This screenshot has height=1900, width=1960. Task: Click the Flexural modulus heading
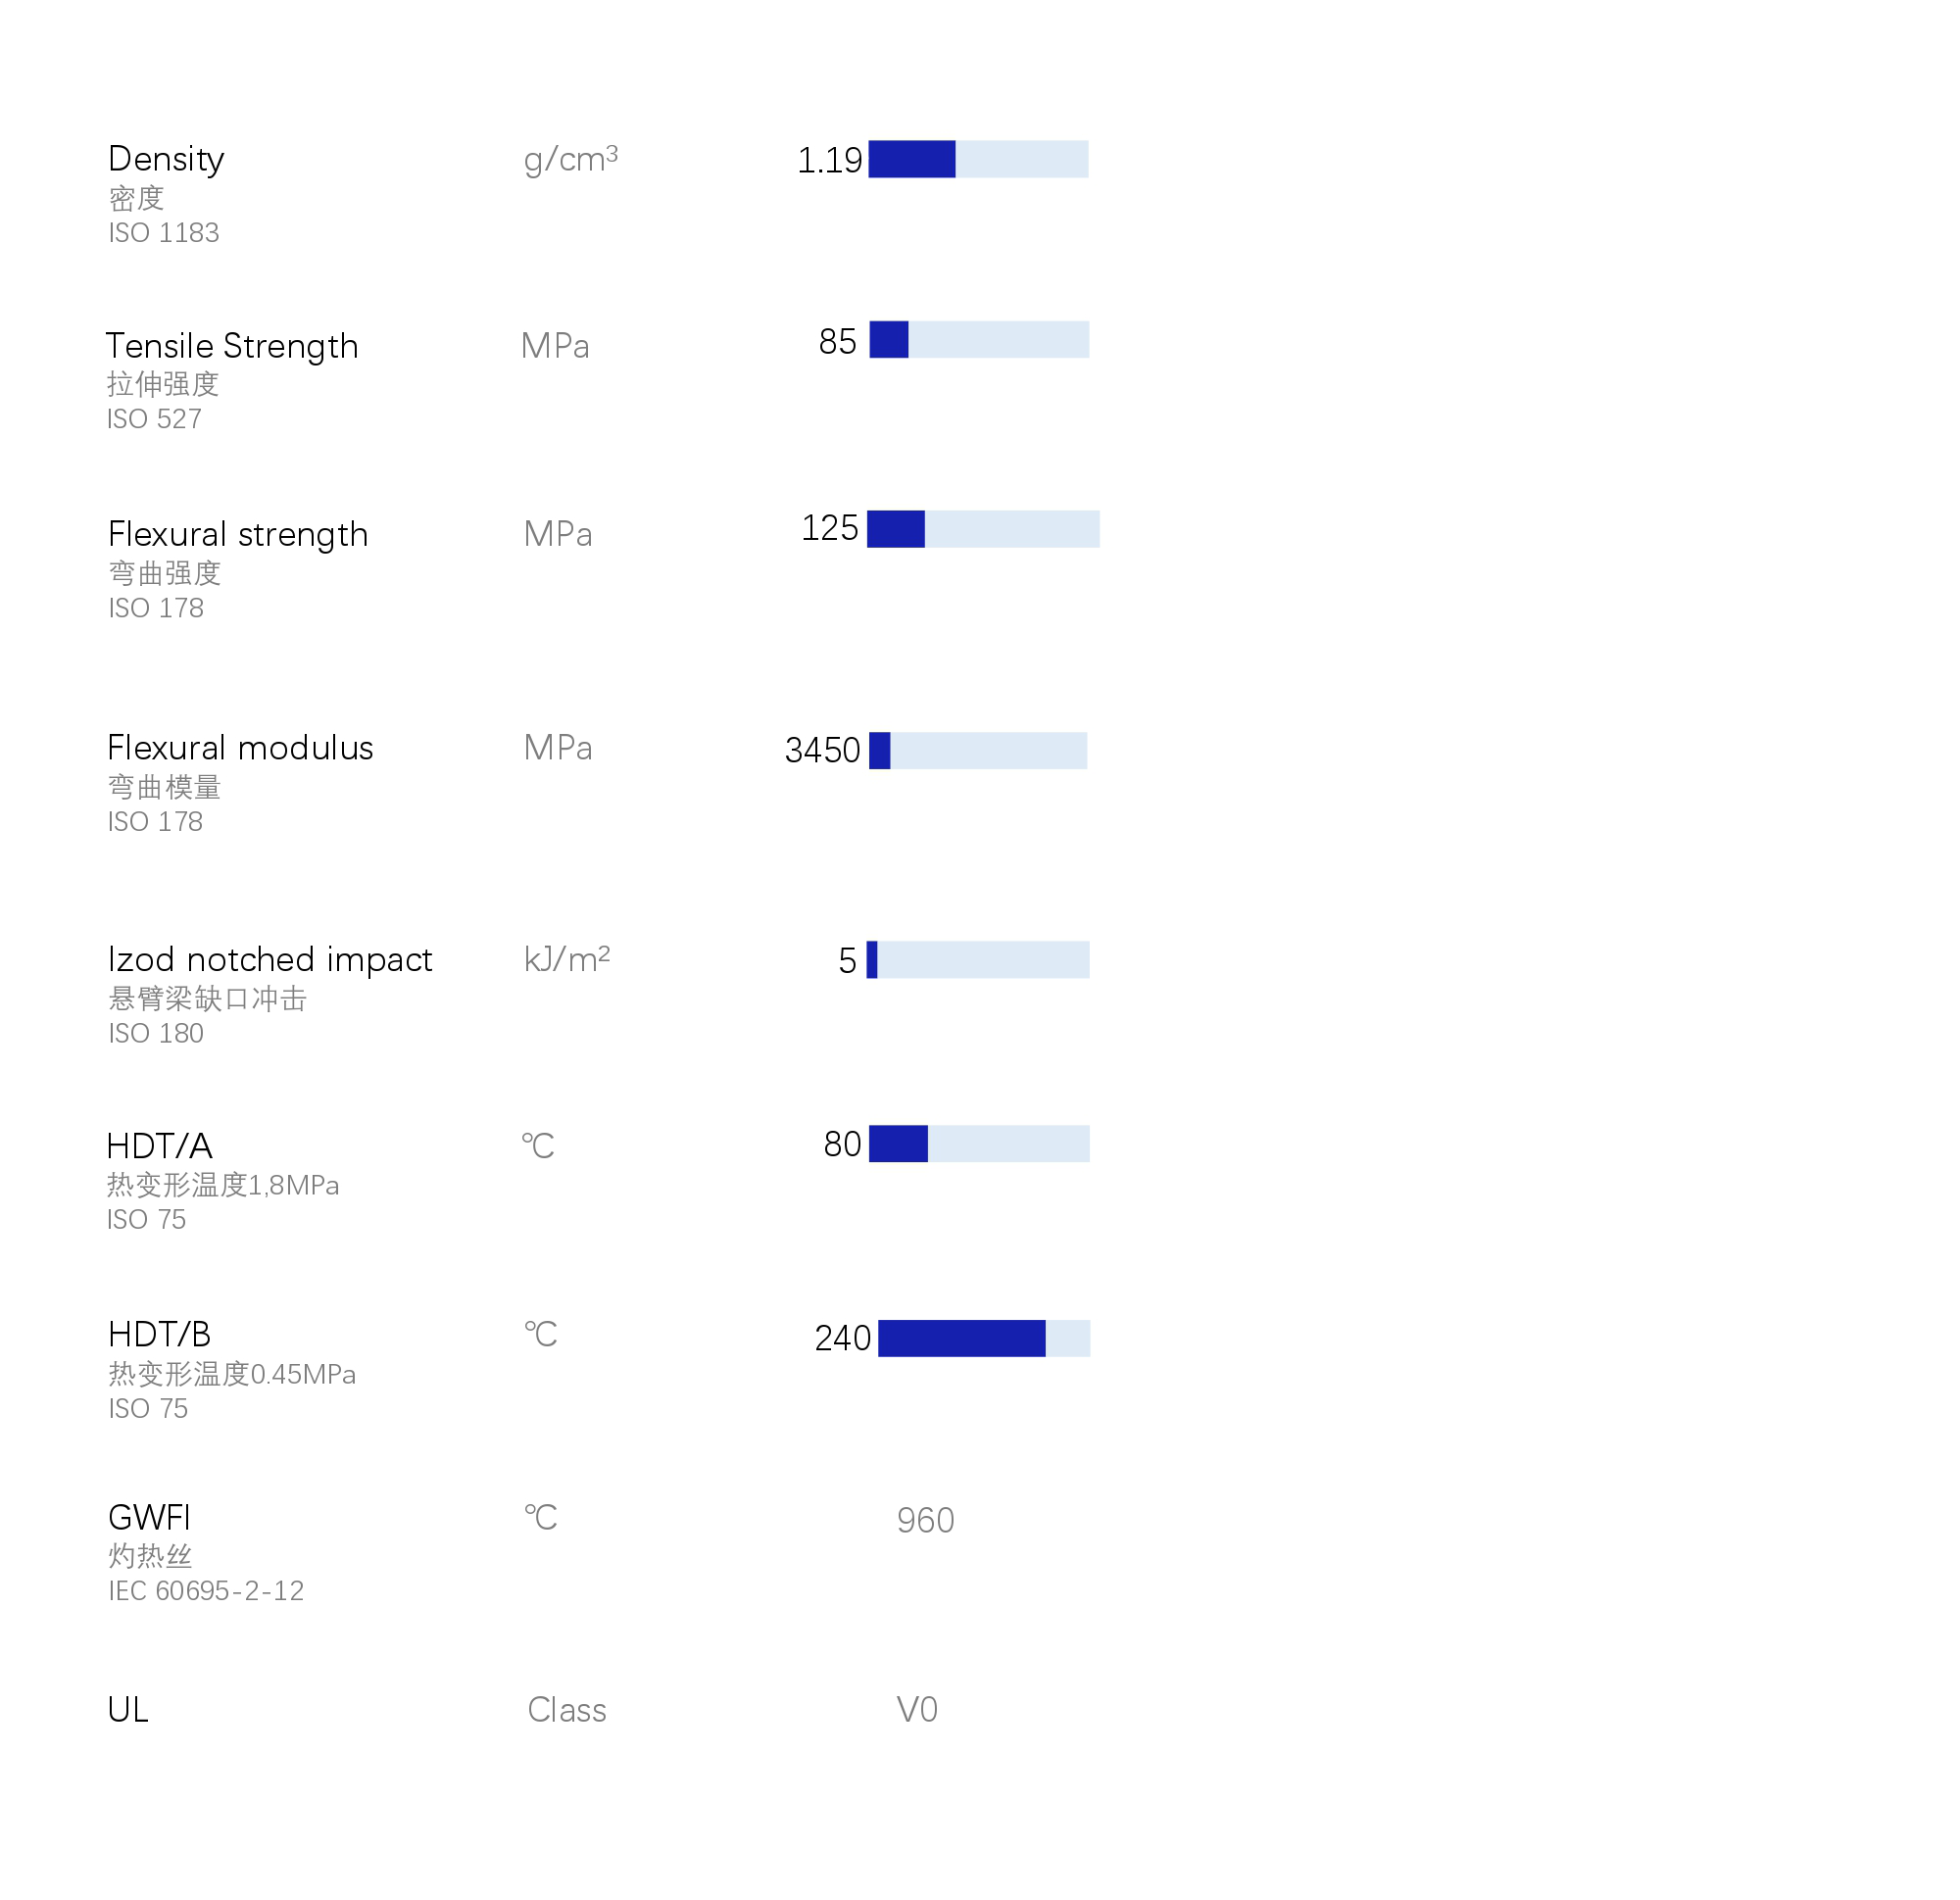240,748
